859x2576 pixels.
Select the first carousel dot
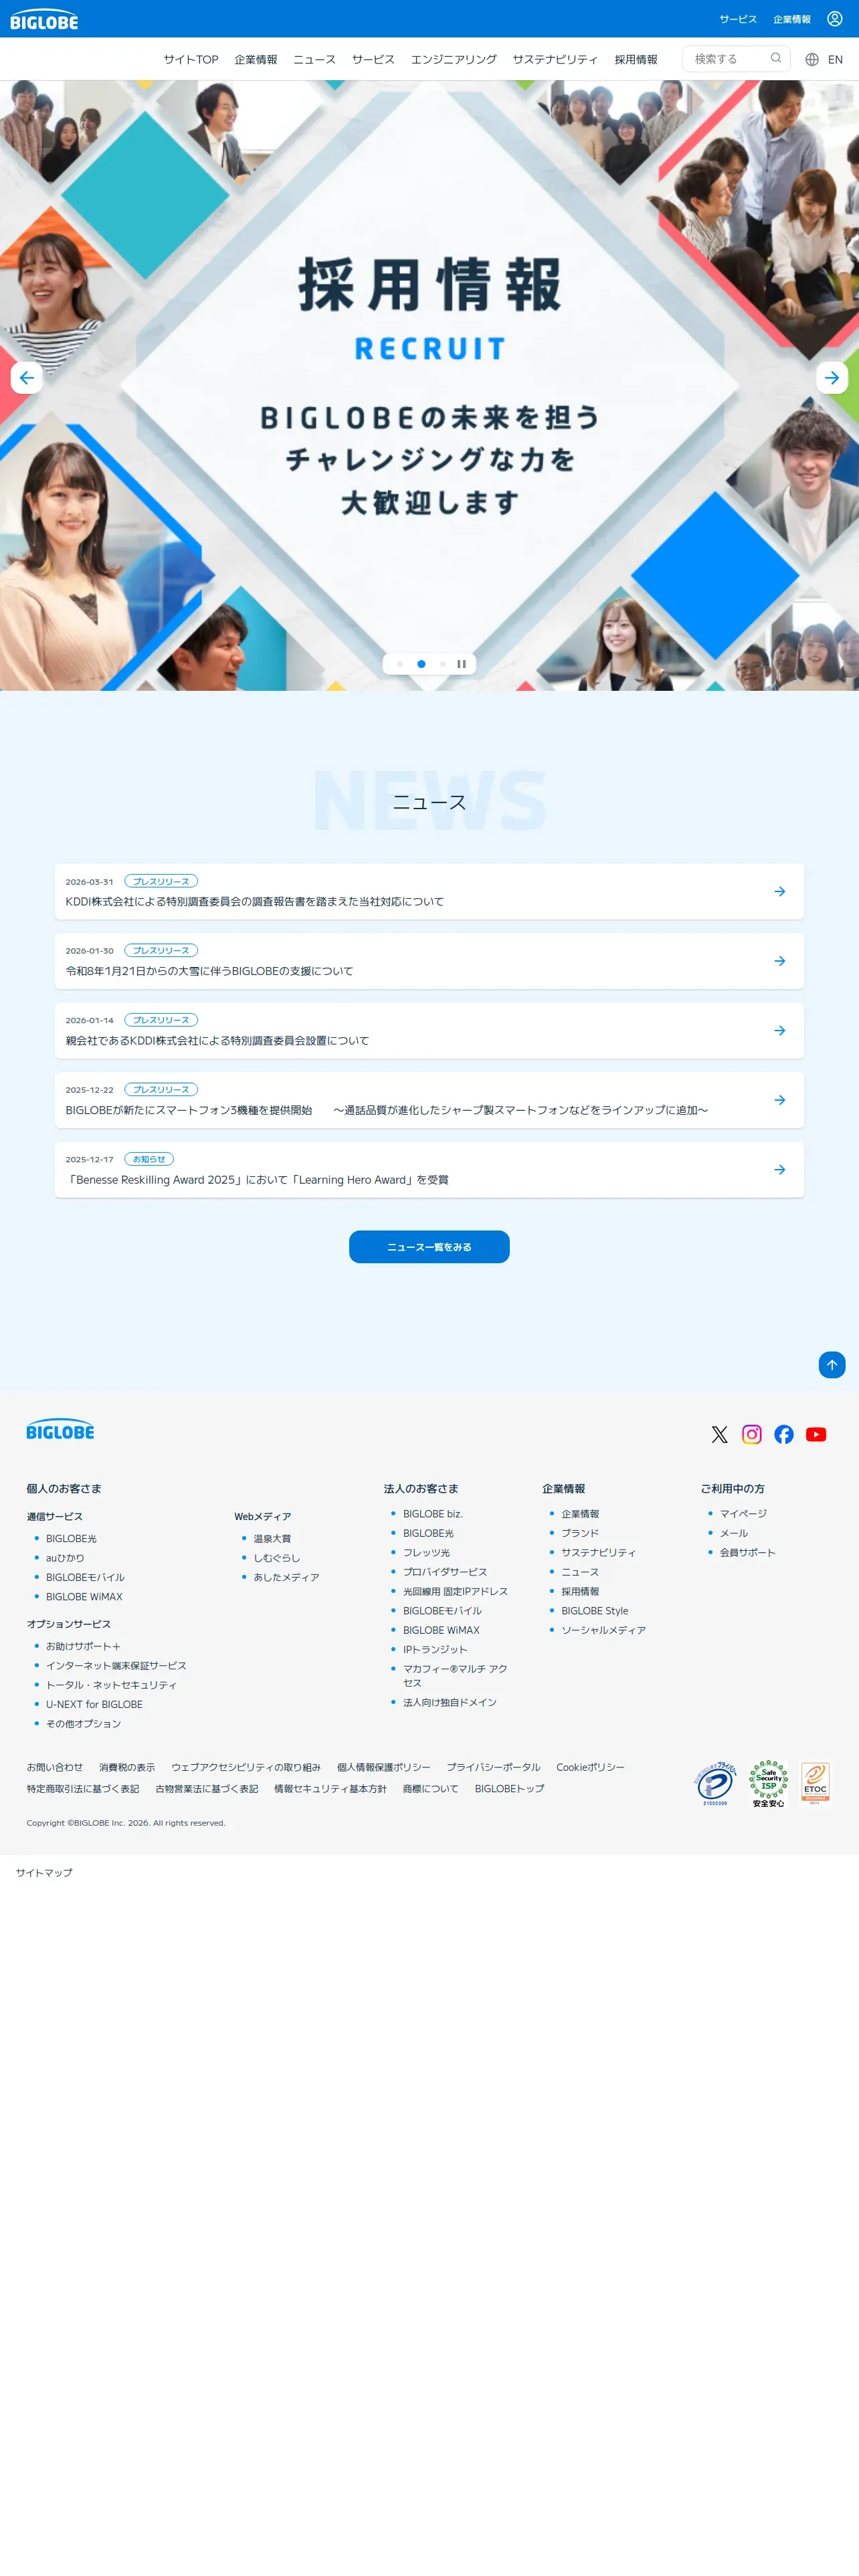click(400, 664)
